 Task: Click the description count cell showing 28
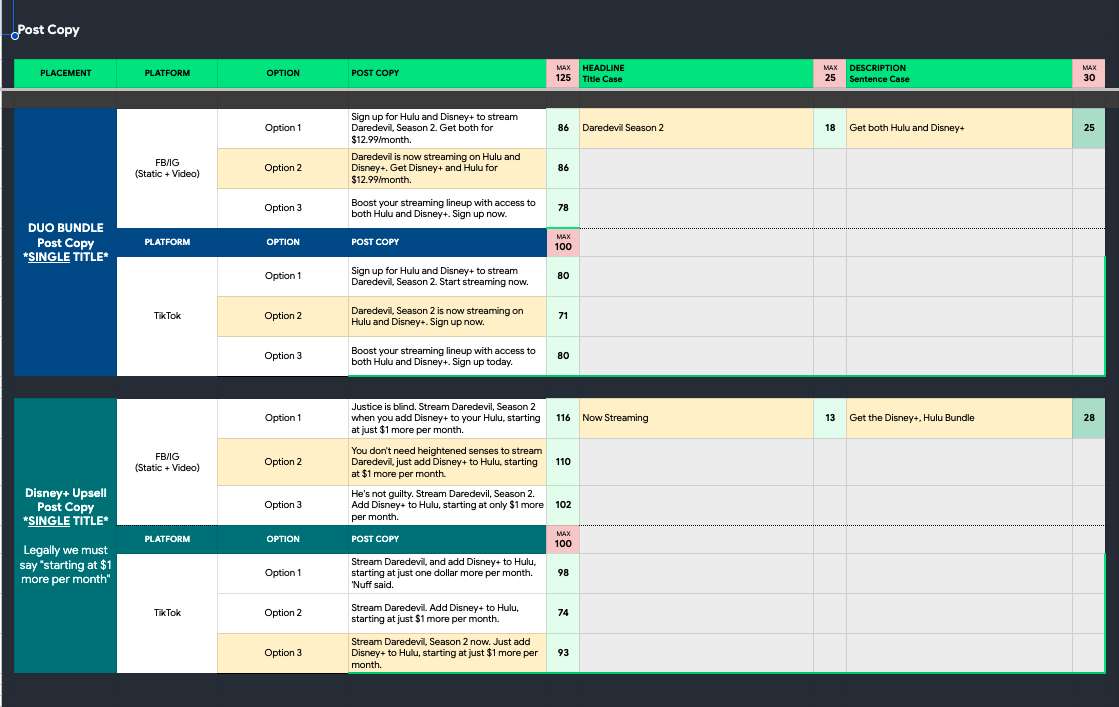point(1088,418)
